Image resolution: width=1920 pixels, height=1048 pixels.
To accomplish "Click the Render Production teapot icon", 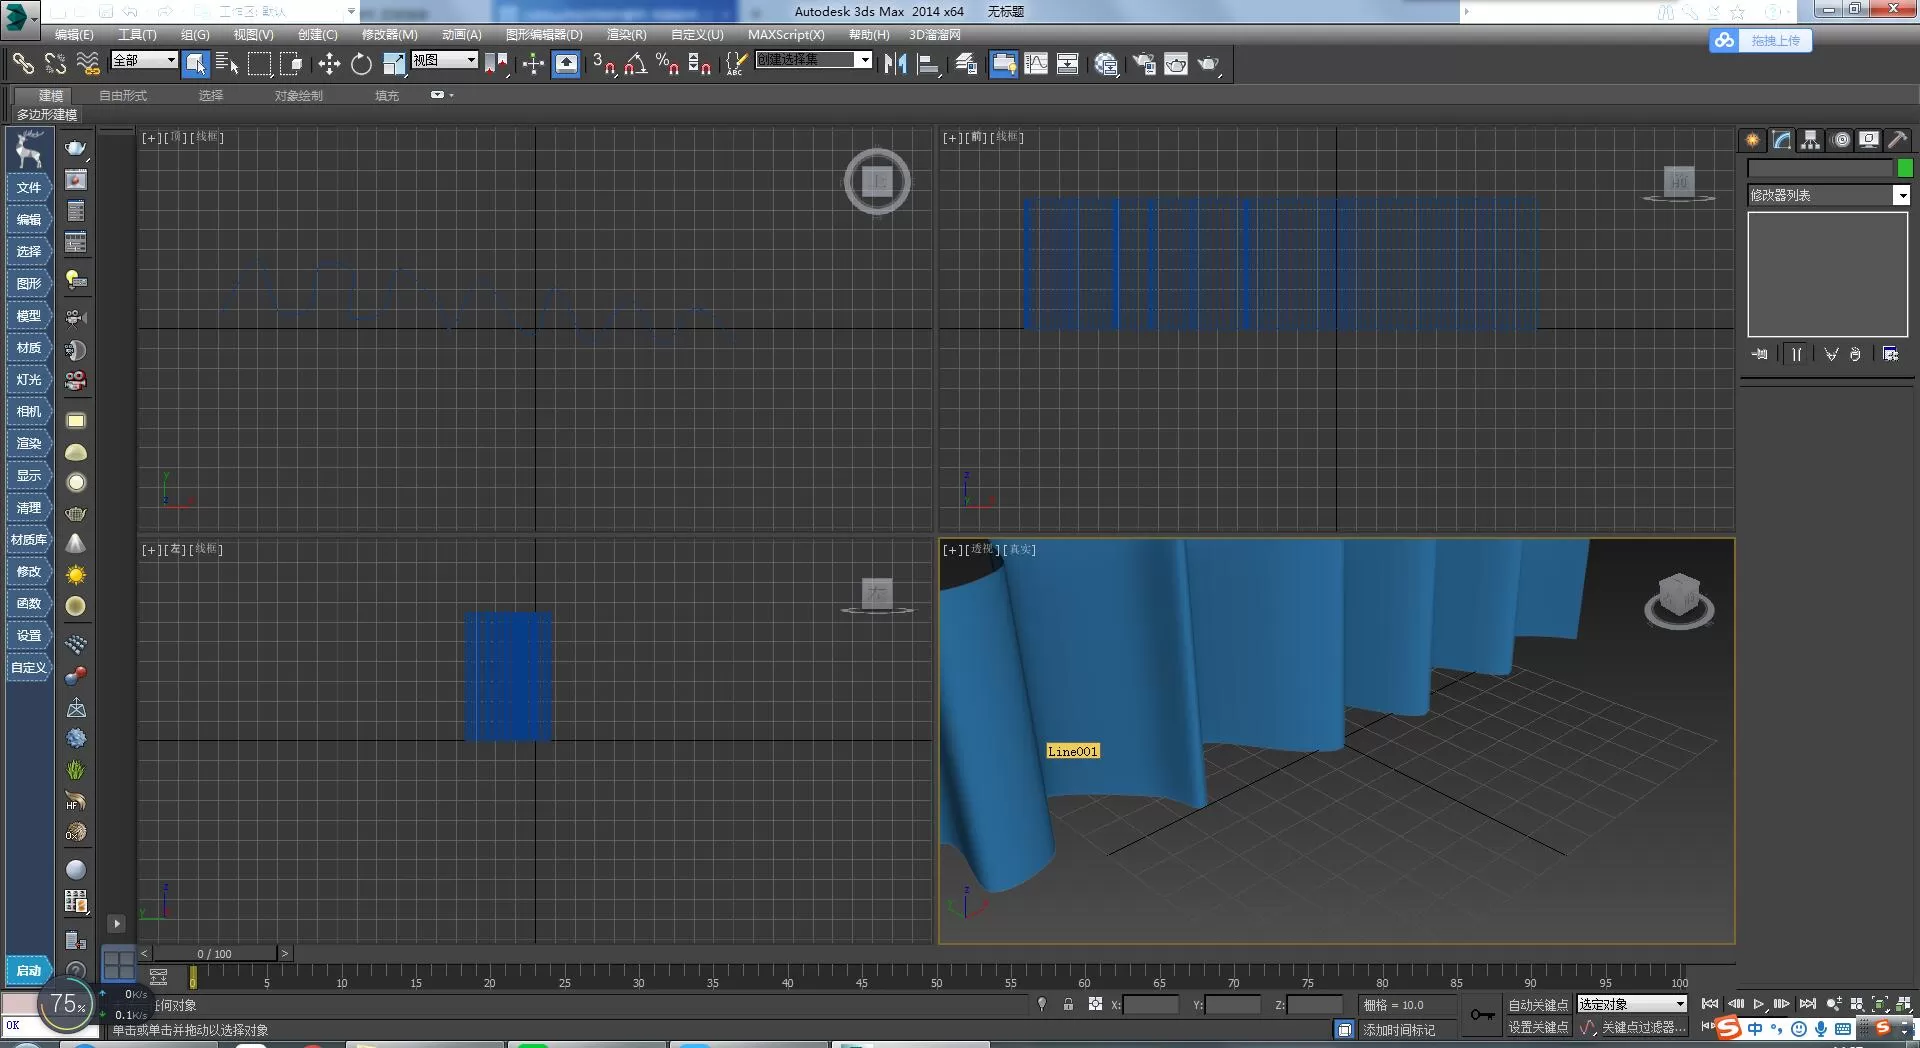I will point(1209,64).
